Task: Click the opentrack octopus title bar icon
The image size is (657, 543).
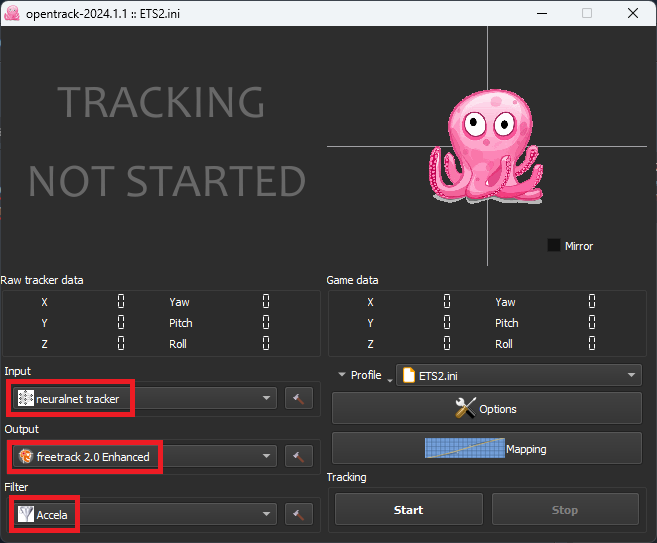Action: (x=12, y=13)
